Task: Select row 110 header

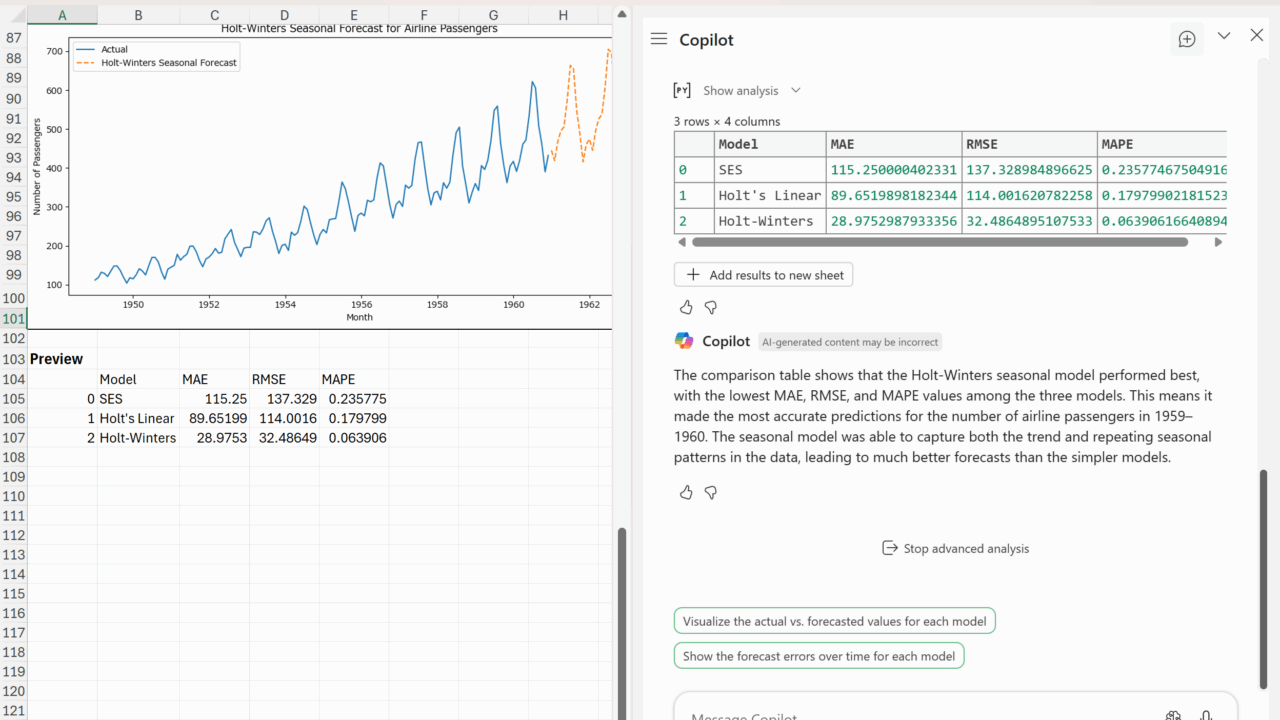Action: coord(13,496)
